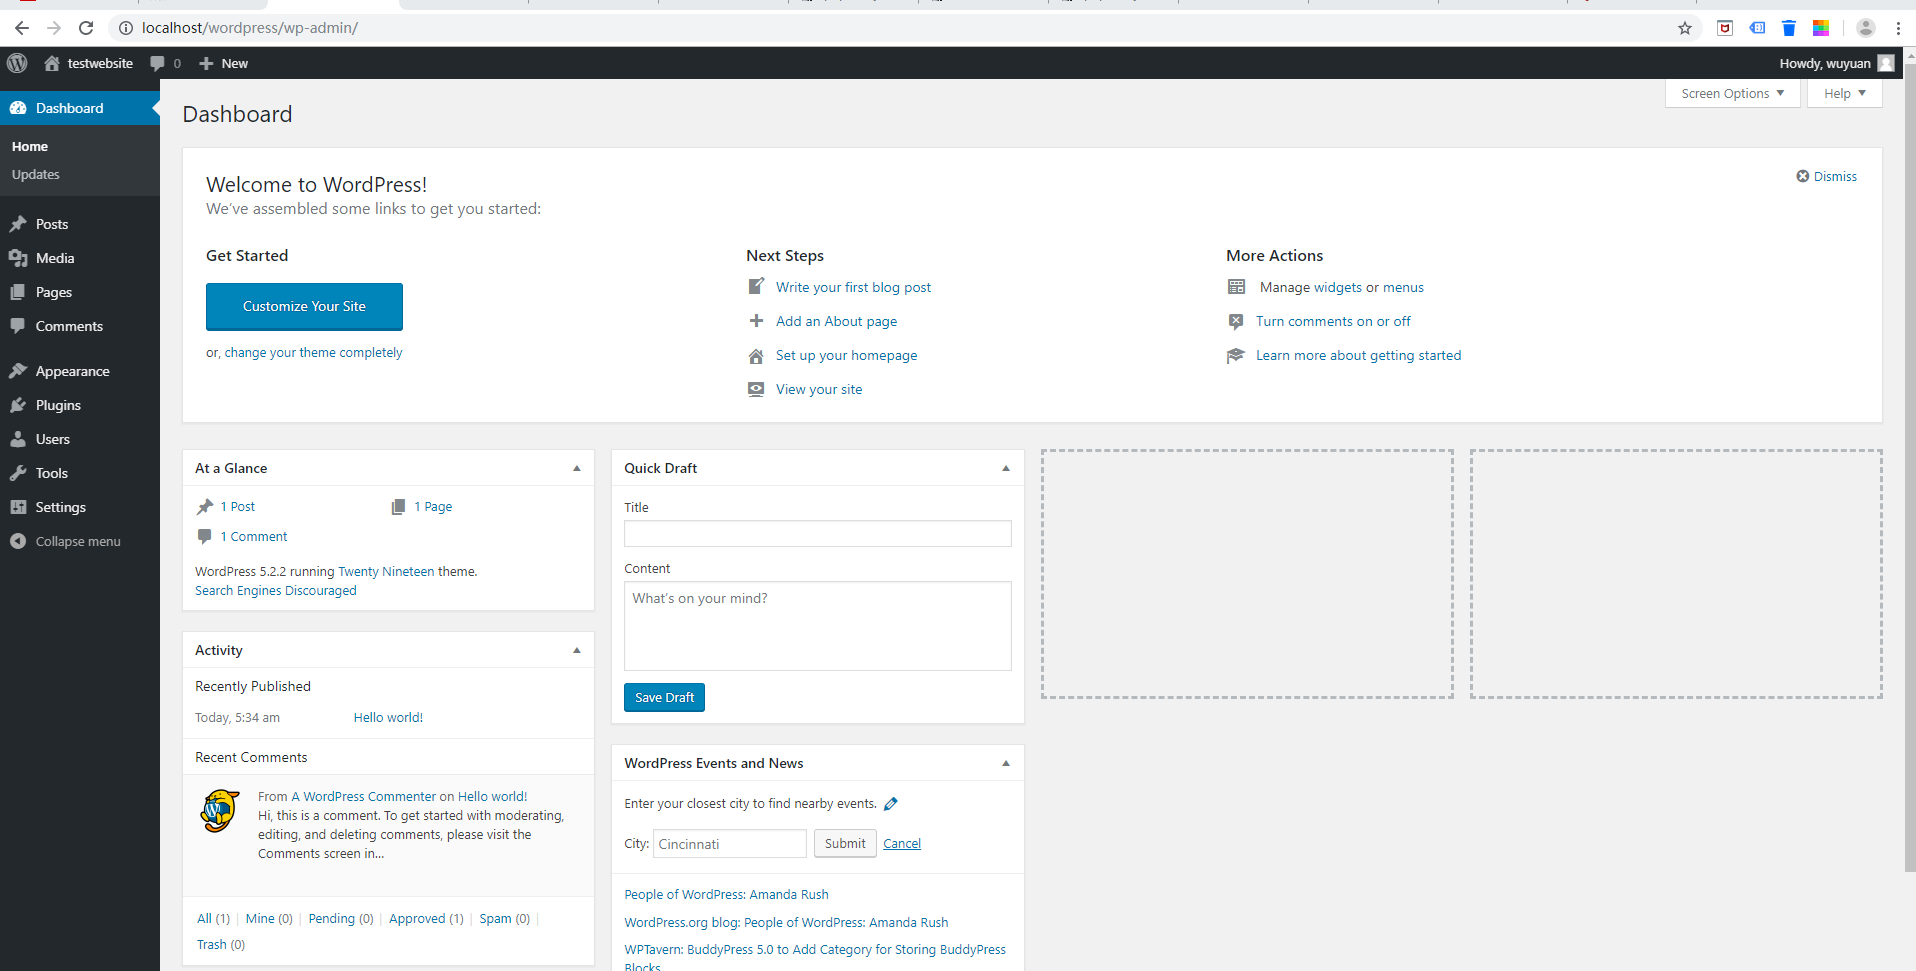
Task: Click the WordPress logo in admin bar
Action: point(17,63)
